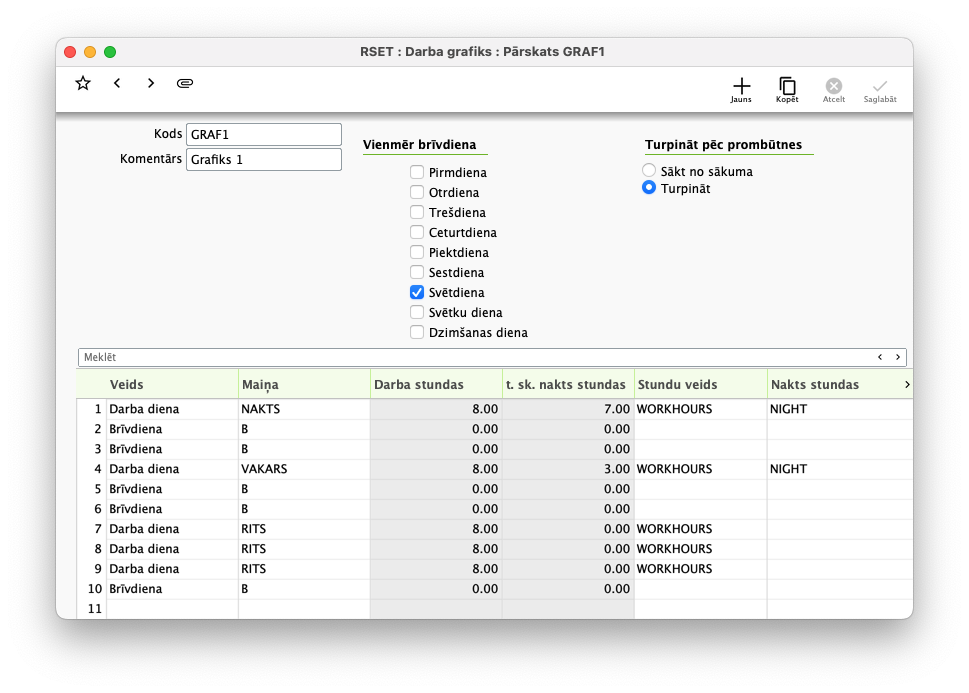Select the VAKARS shift cell in row 4
The width and height of the screenshot is (969, 693).
tap(304, 469)
